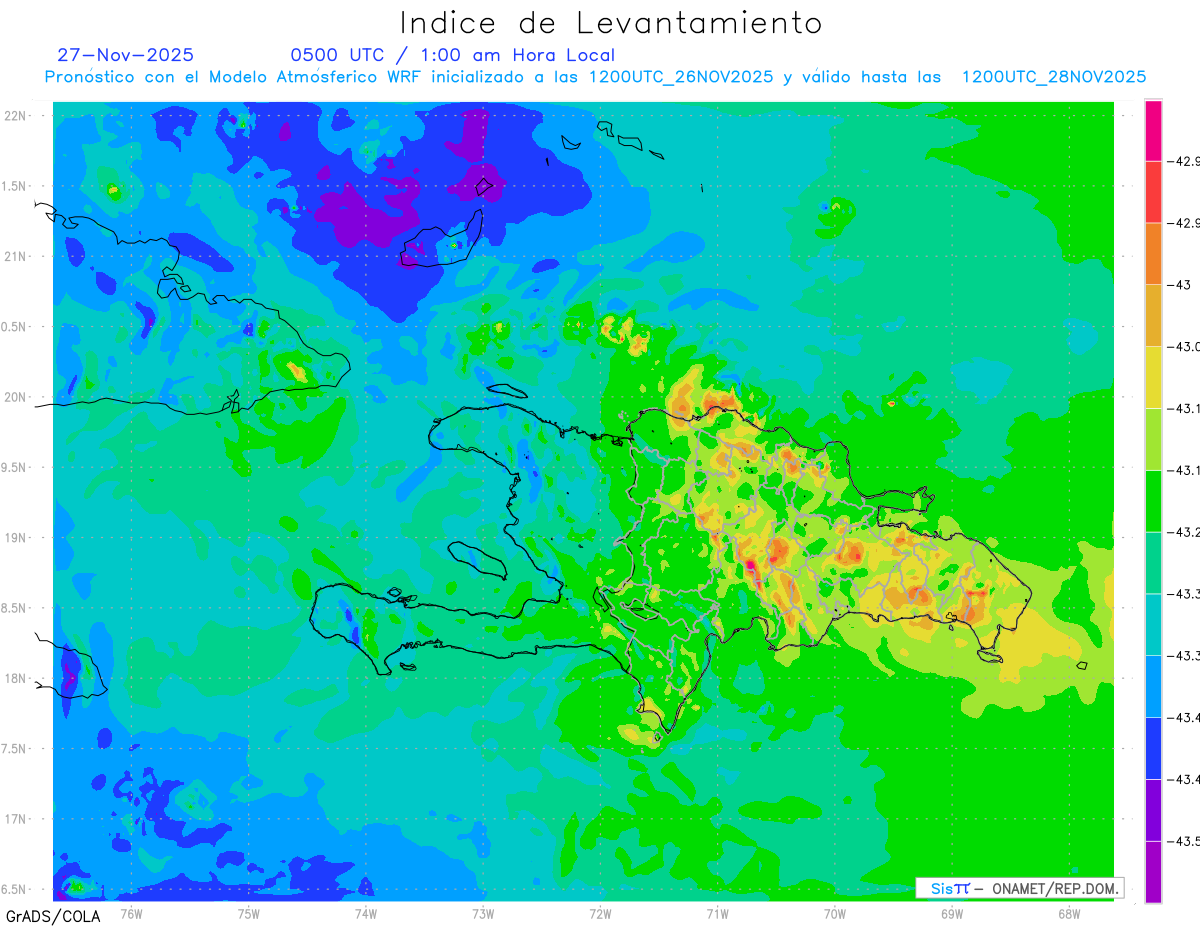1200x927 pixels.
Task: Click the bright green swatch above -43.2
Action: click(x=1153, y=501)
